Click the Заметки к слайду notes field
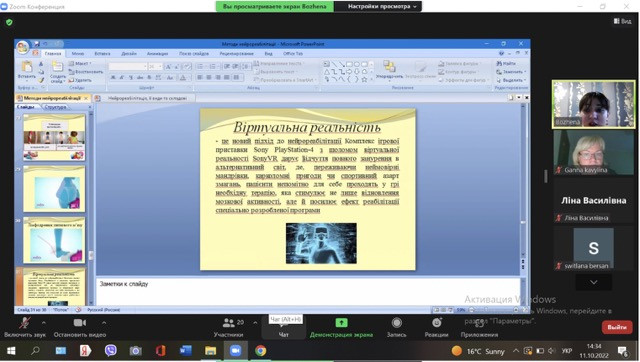The height and width of the screenshot is (362, 640). coord(308,291)
